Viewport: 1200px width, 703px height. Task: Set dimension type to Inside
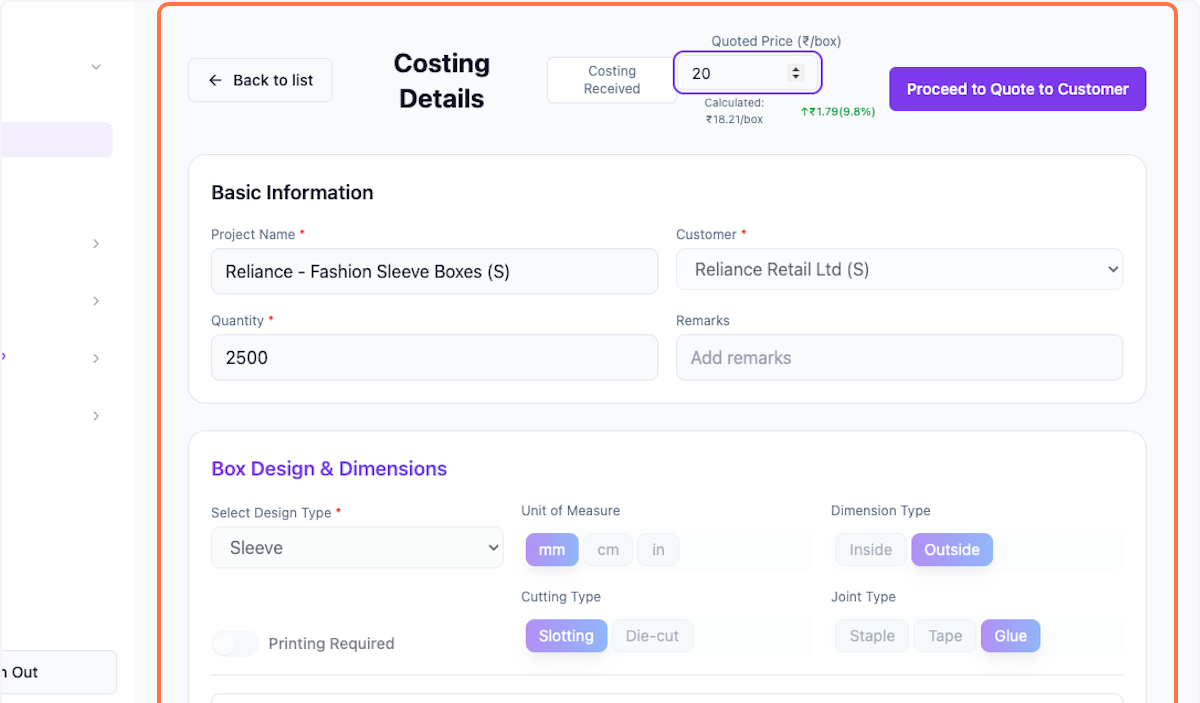click(x=870, y=549)
